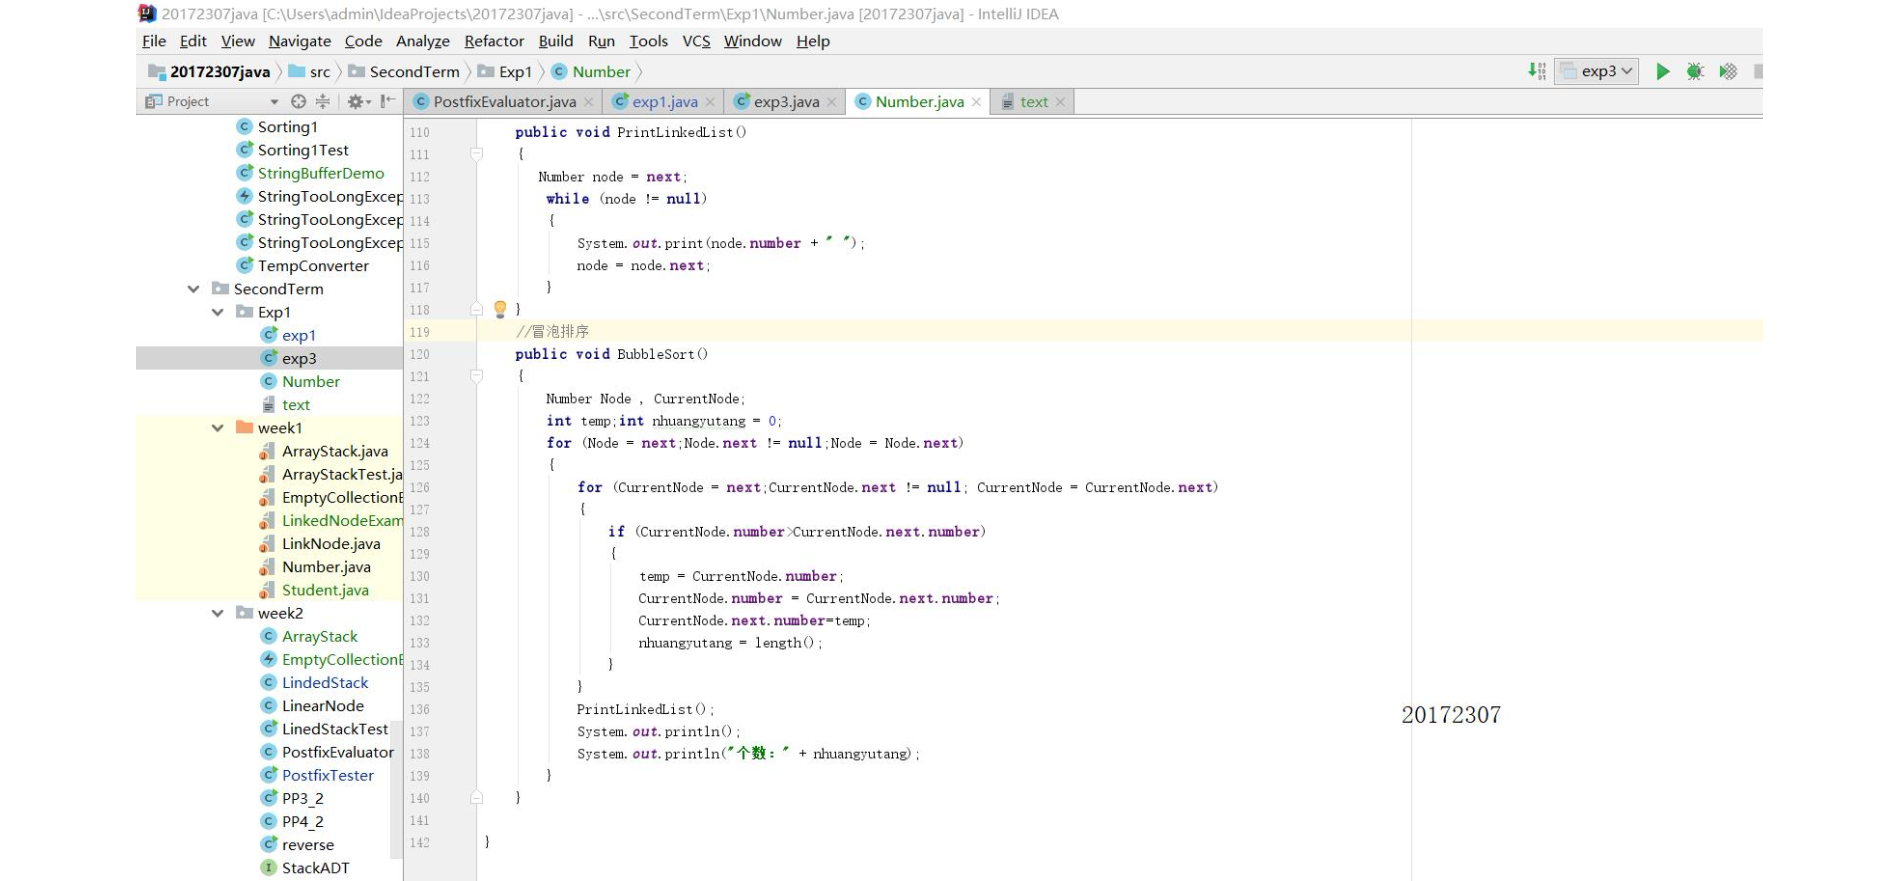This screenshot has width=1899, height=881.
Task: Open the File menu
Action: tap(154, 41)
